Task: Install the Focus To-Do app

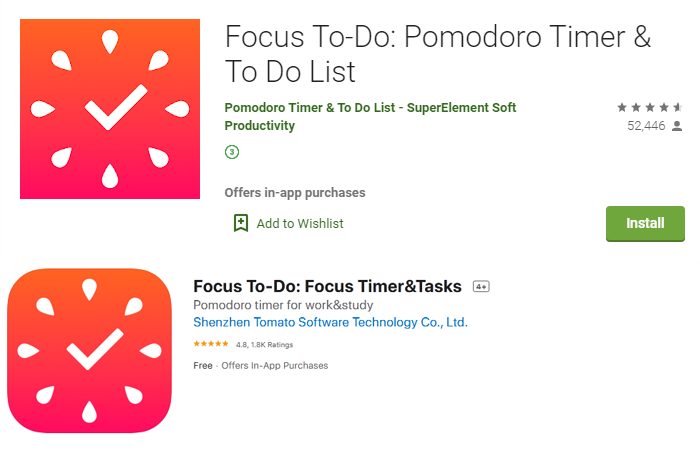Action: coord(645,223)
